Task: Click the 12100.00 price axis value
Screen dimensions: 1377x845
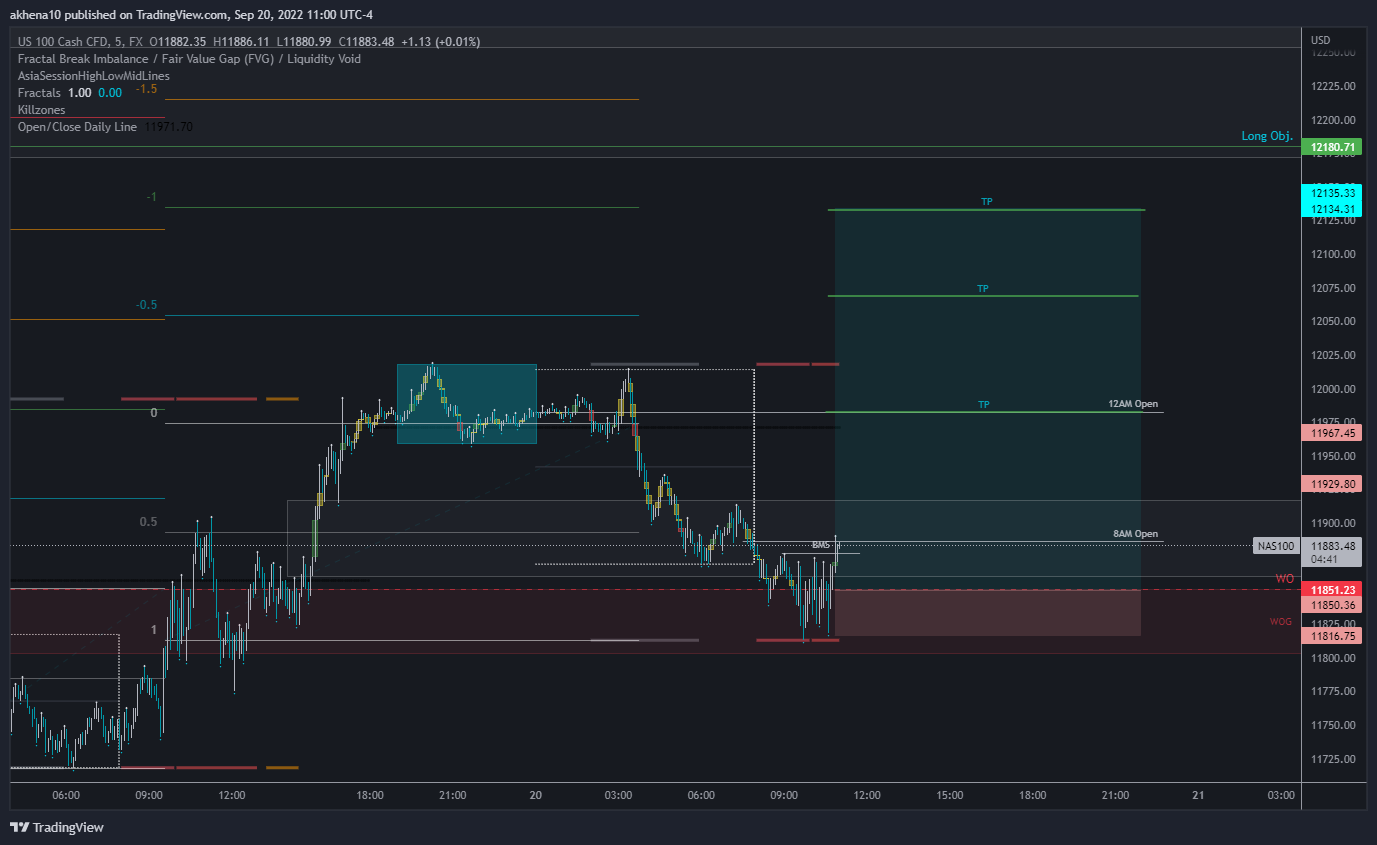Action: click(1333, 254)
